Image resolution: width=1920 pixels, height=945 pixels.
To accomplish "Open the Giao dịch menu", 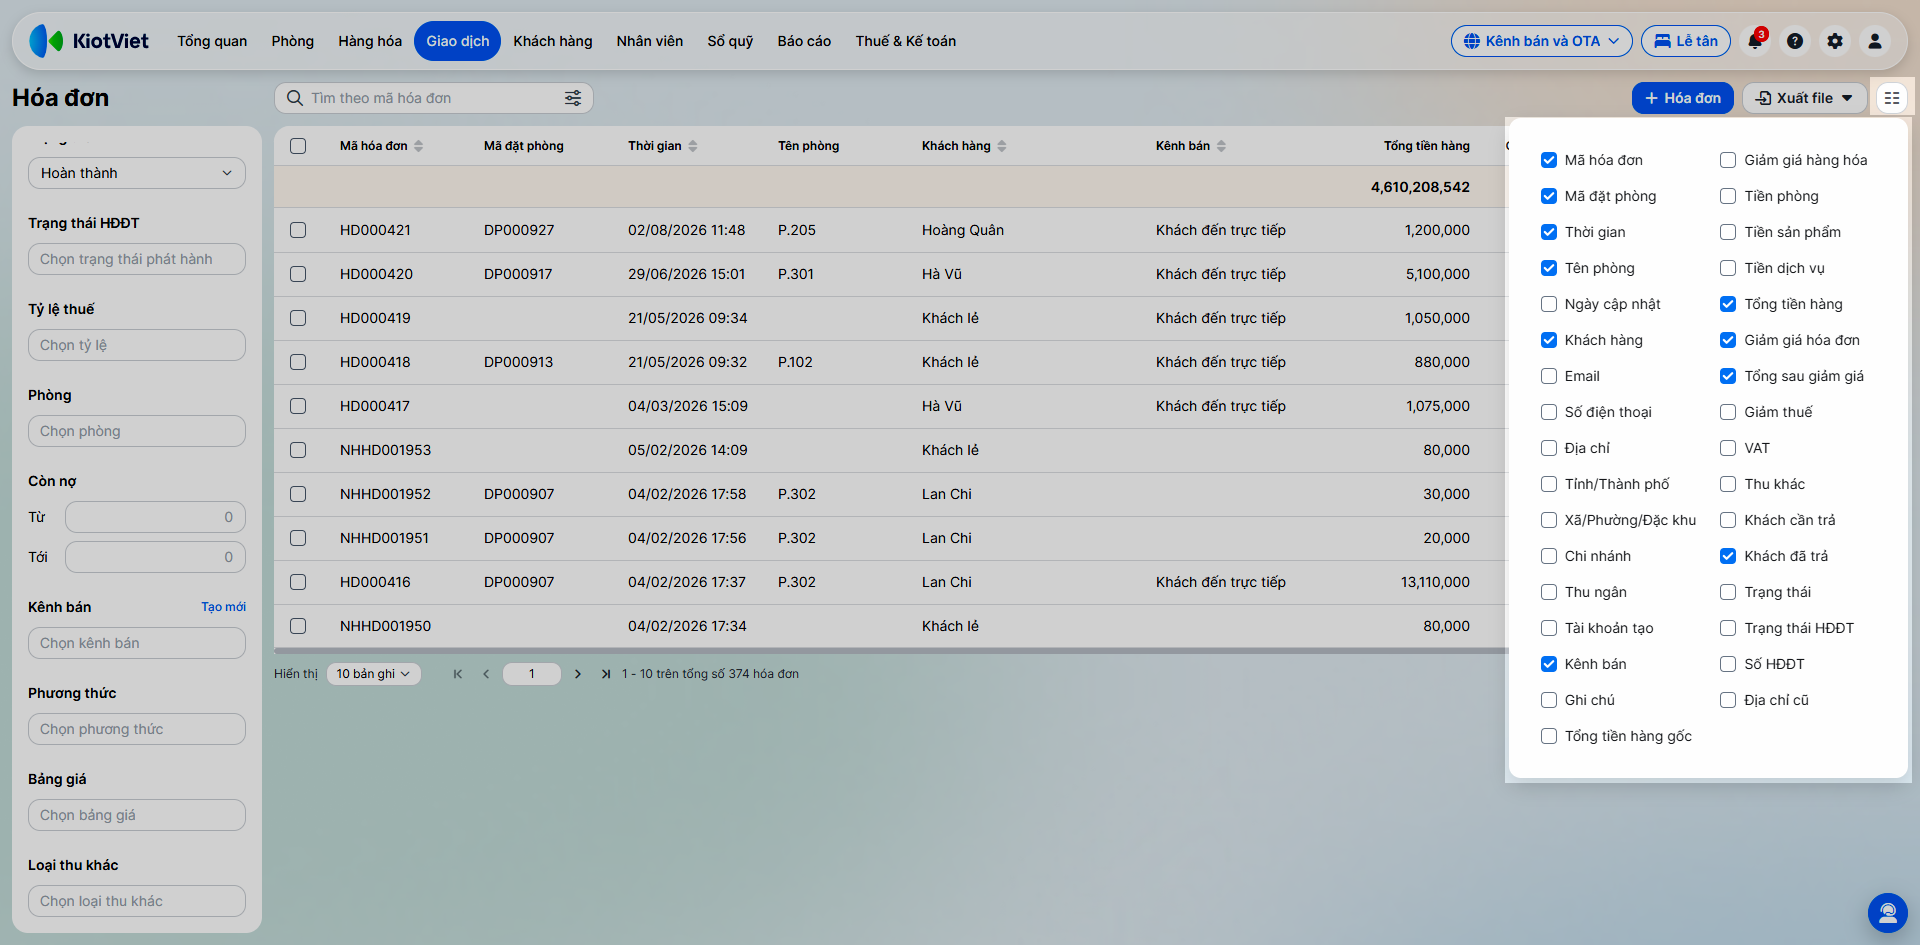I will (x=458, y=41).
